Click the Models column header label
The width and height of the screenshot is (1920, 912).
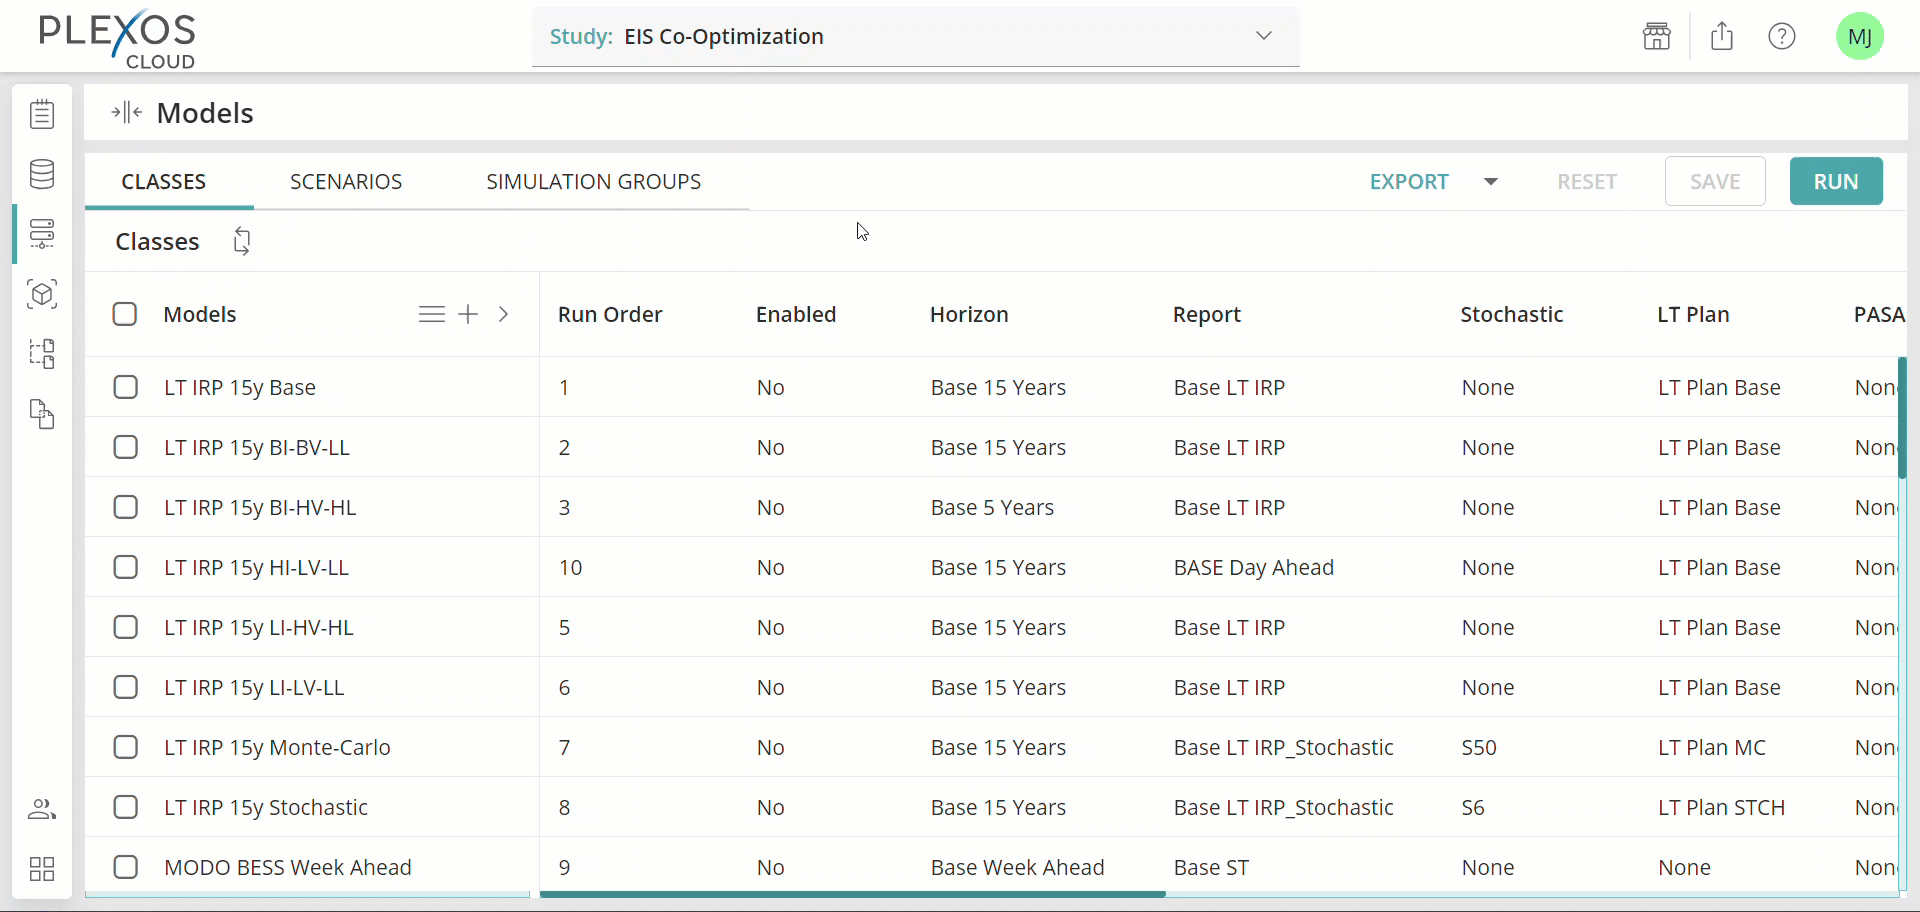200,314
